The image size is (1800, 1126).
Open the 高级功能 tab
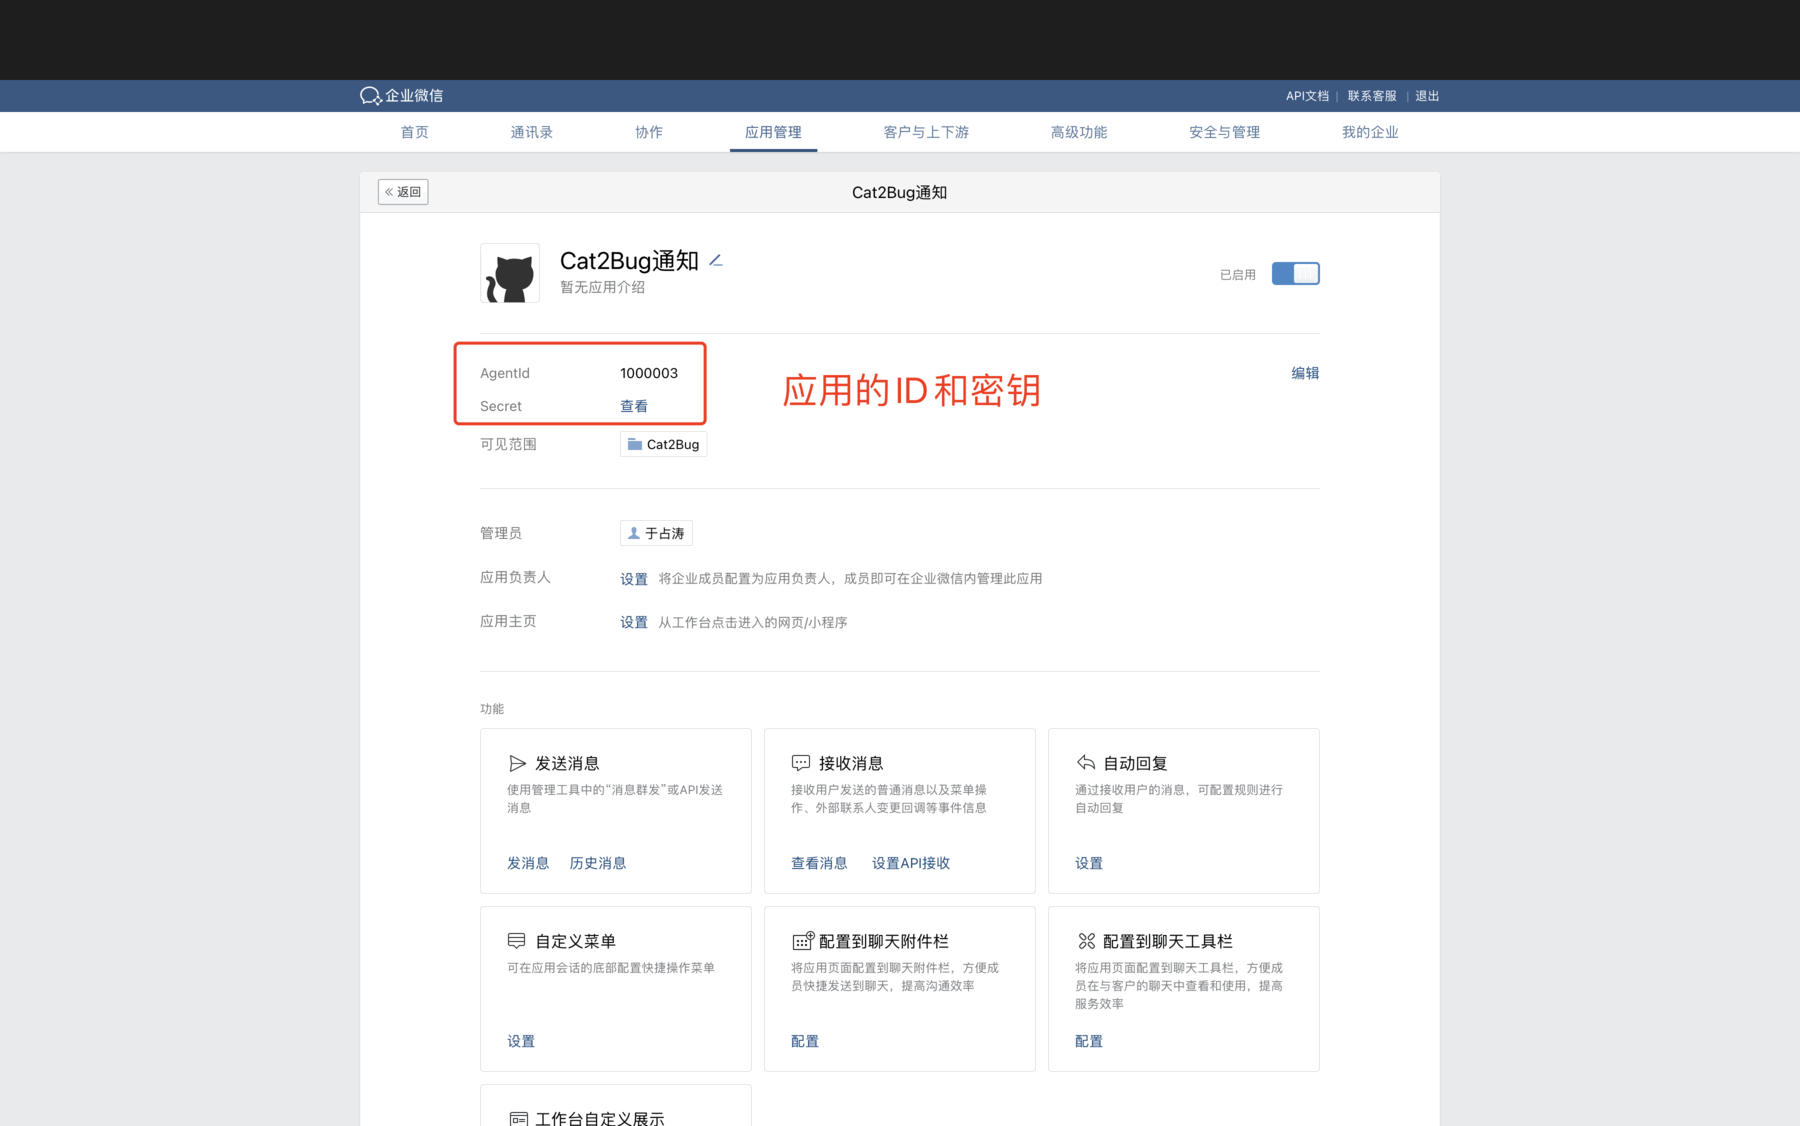(x=1078, y=132)
